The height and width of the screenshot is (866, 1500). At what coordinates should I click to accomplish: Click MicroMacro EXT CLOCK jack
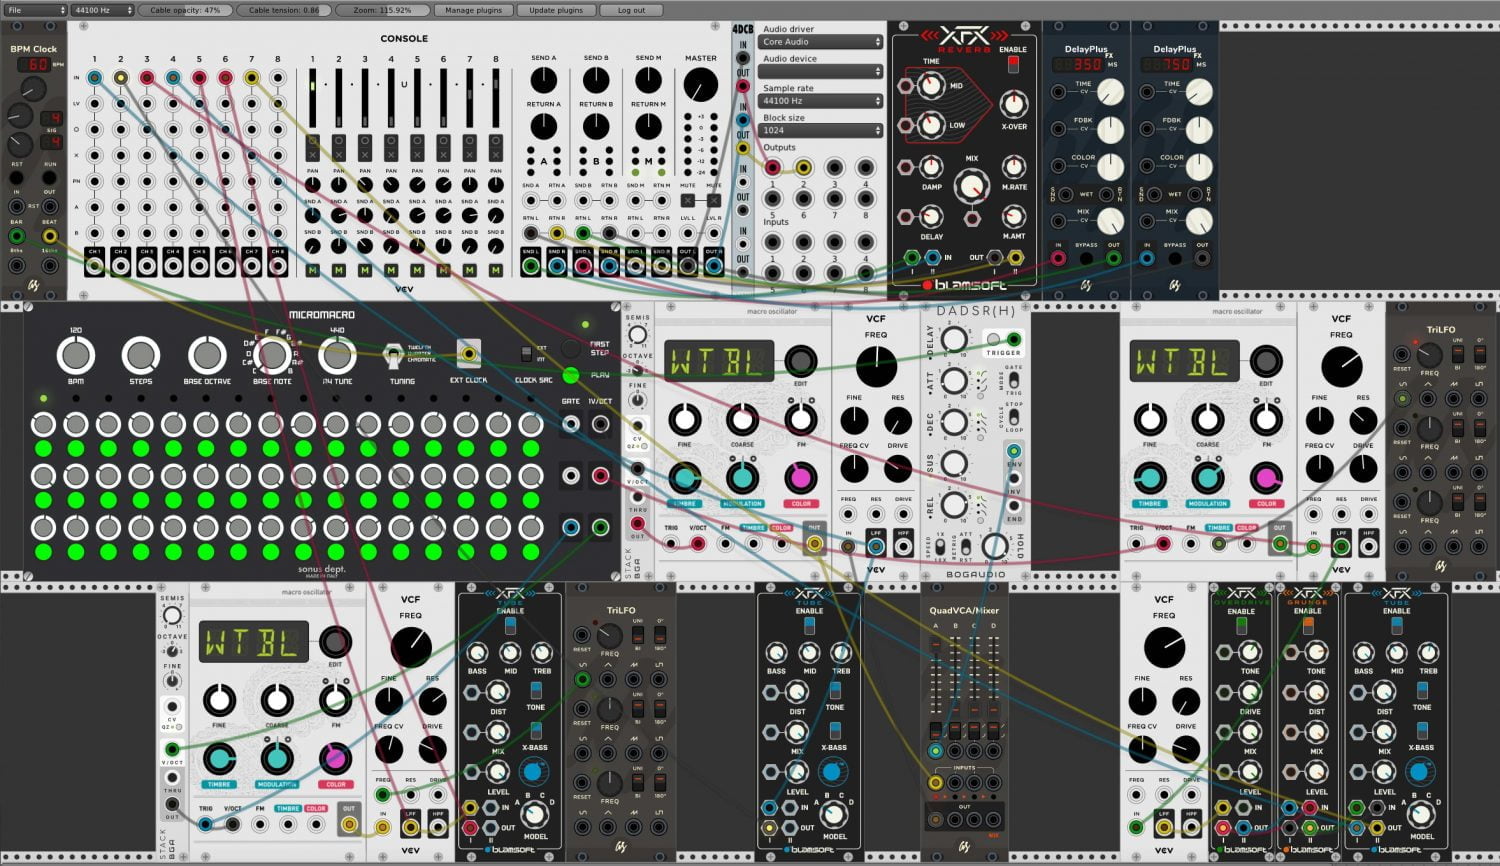[467, 353]
